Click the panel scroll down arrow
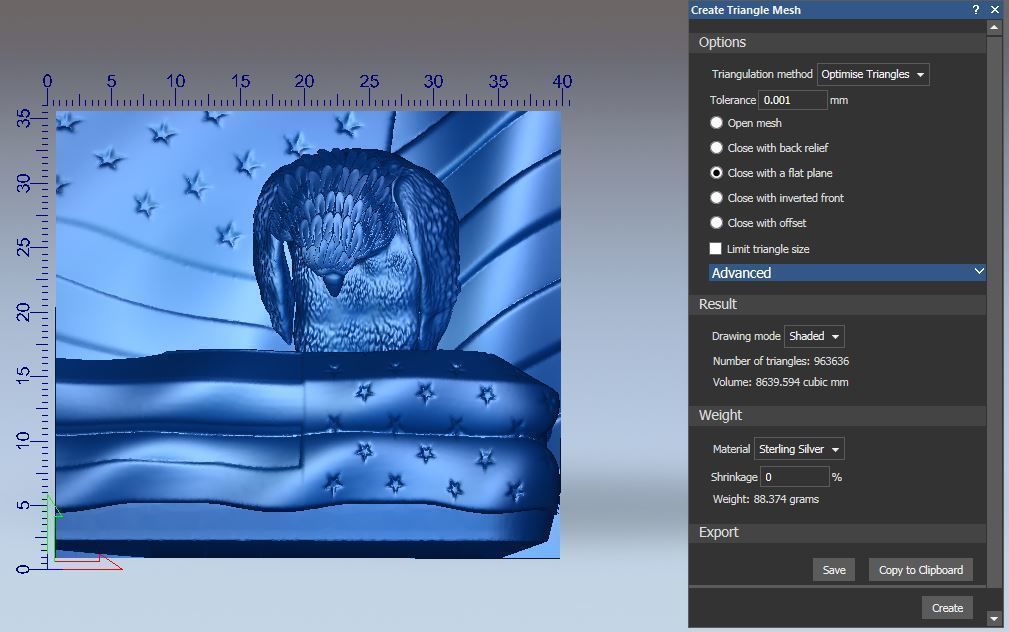1009x632 pixels. [994, 618]
